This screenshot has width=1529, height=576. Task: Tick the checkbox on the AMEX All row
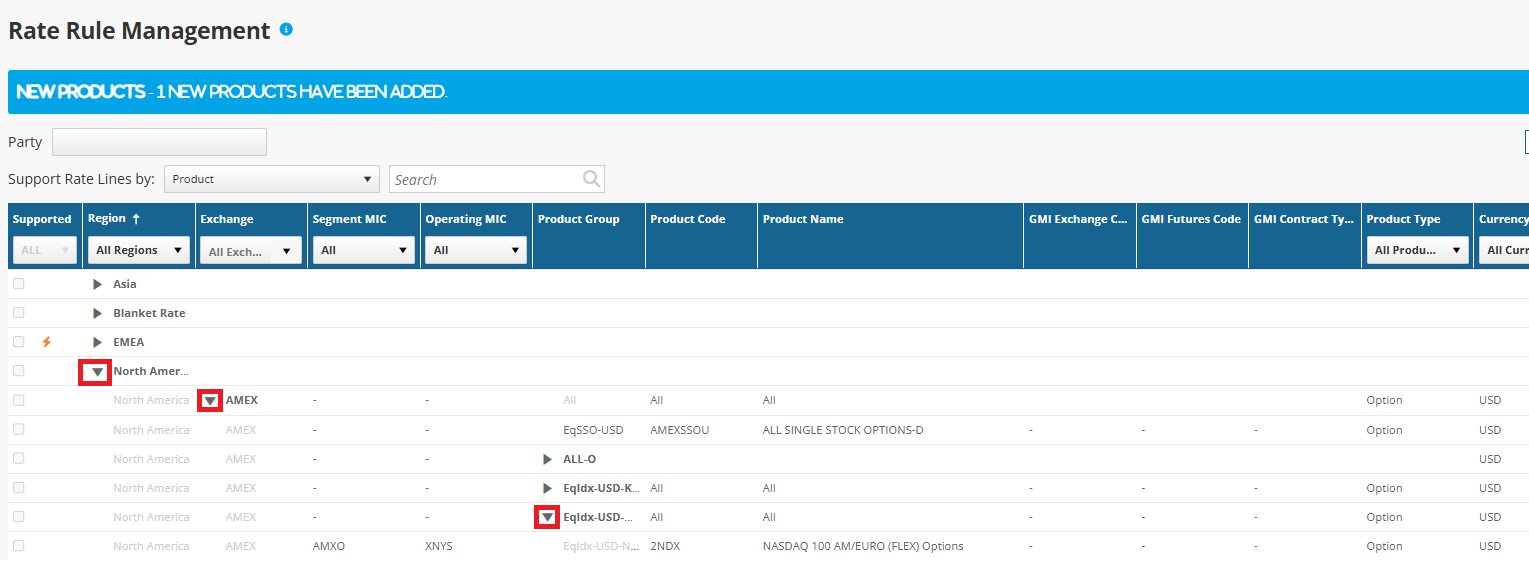pyautogui.click(x=18, y=400)
